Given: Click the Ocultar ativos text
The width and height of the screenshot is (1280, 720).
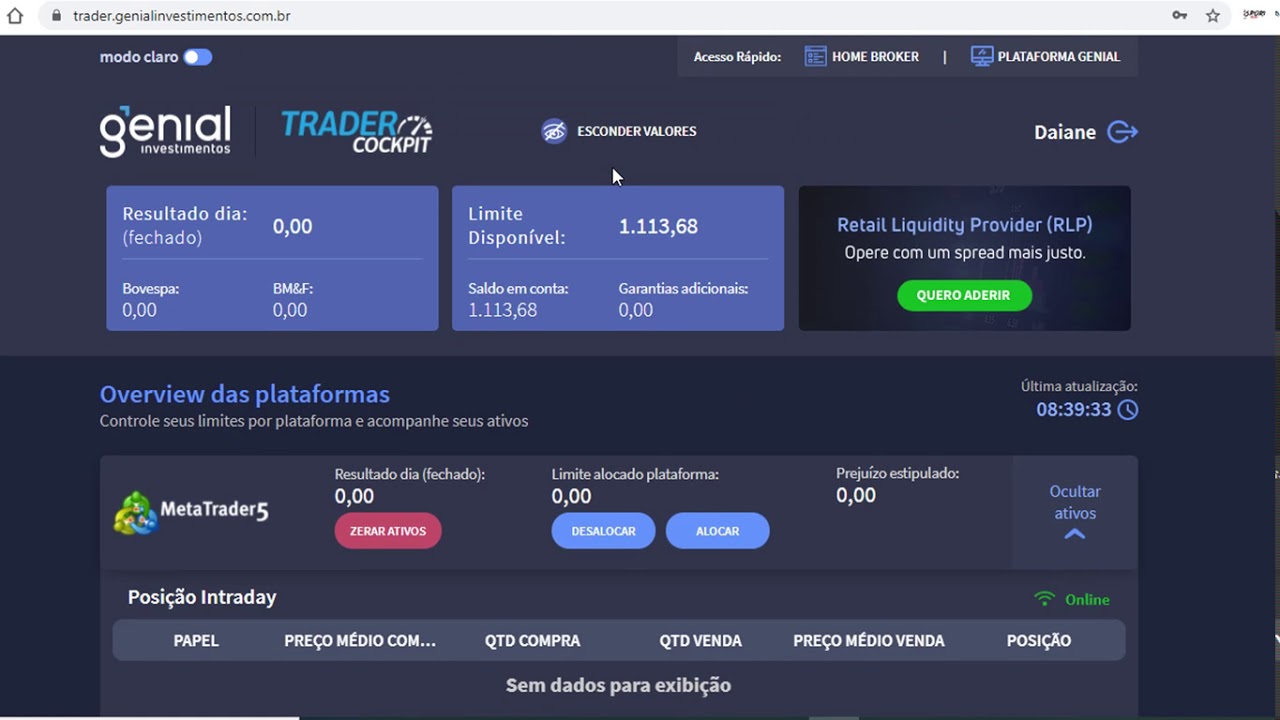Looking at the screenshot, I should pos(1075,502).
